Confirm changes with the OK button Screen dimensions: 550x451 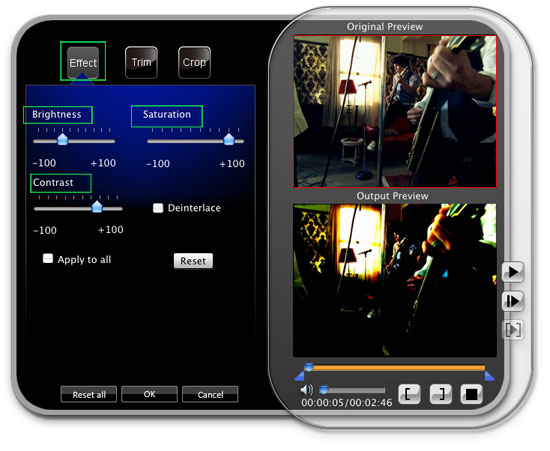(x=149, y=394)
